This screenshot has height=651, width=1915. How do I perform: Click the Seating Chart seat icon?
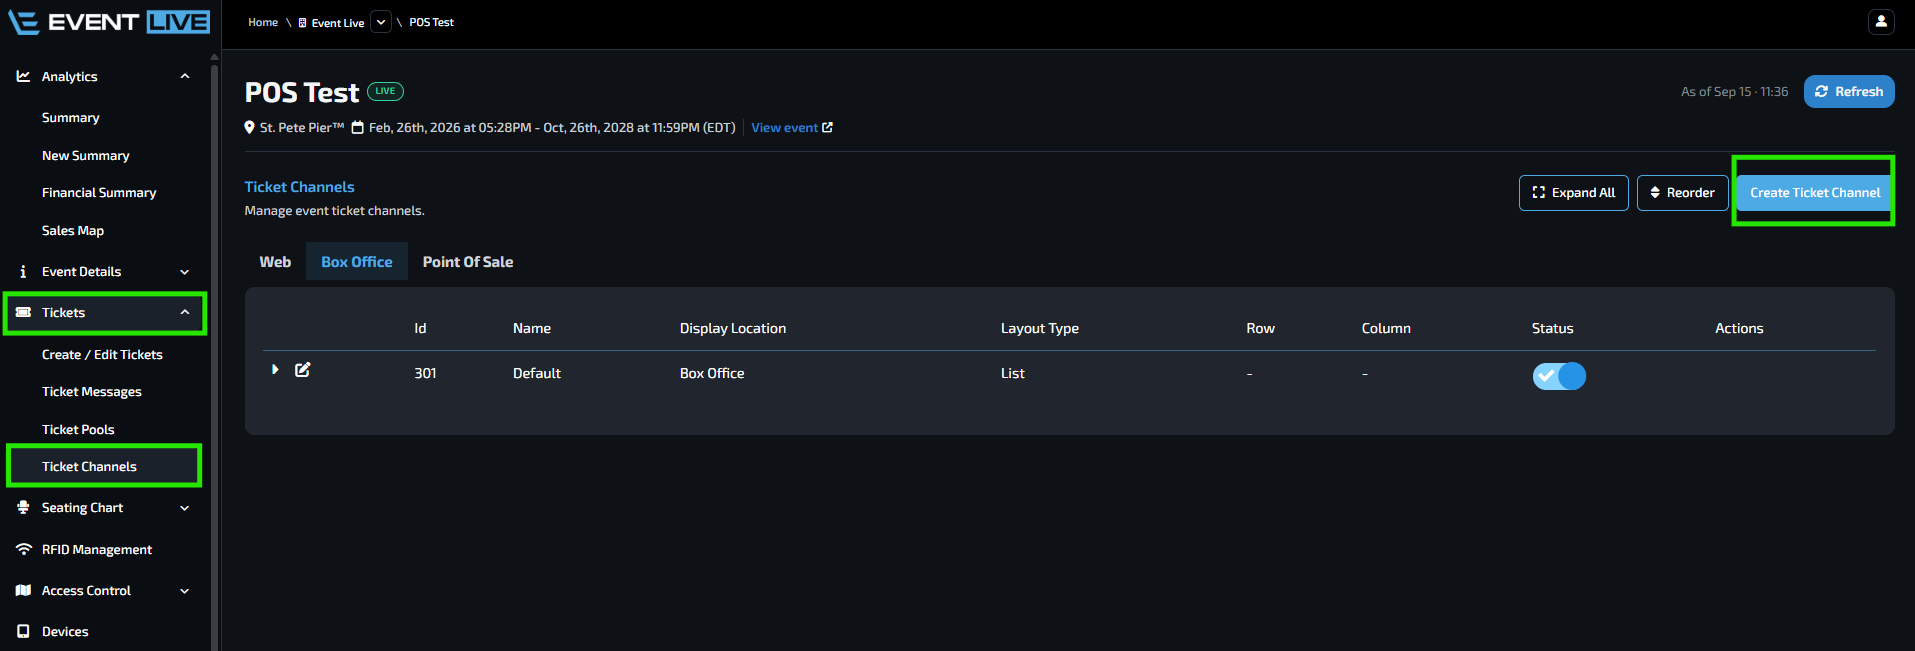point(23,508)
